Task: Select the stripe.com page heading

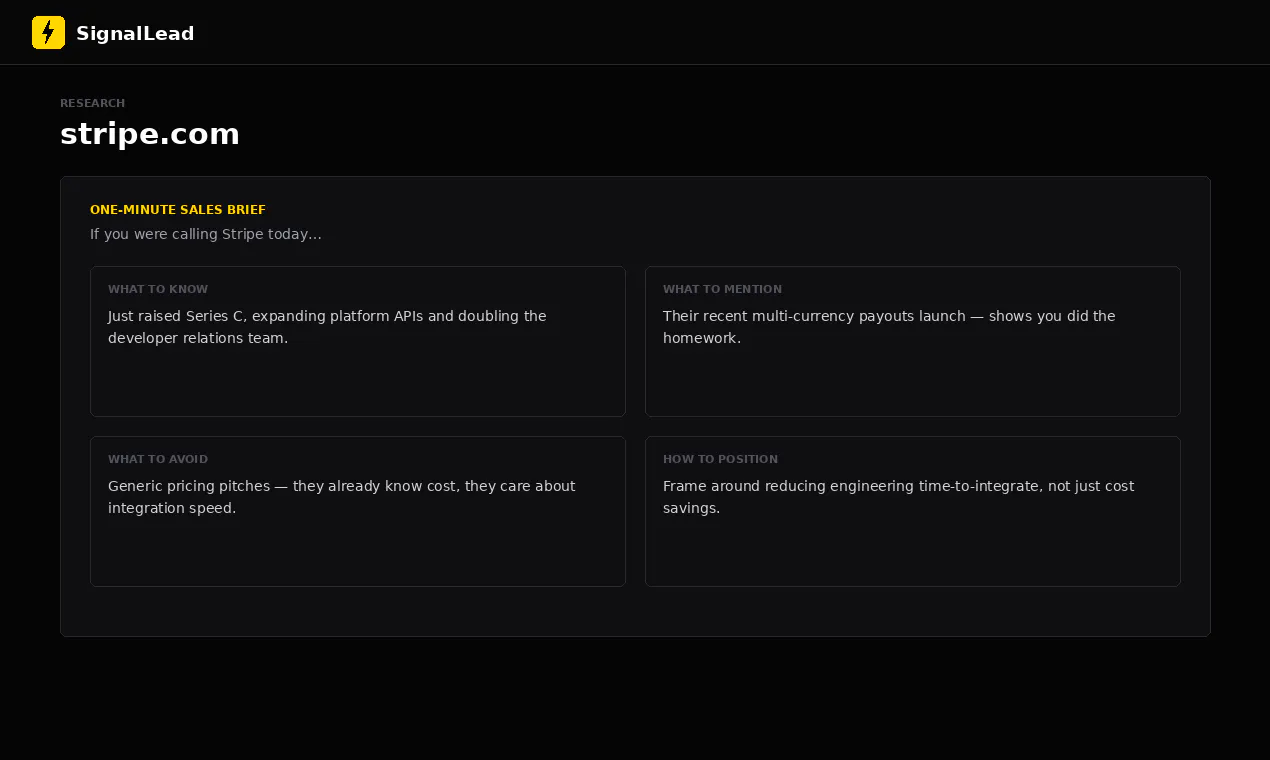Action: pyautogui.click(x=150, y=134)
